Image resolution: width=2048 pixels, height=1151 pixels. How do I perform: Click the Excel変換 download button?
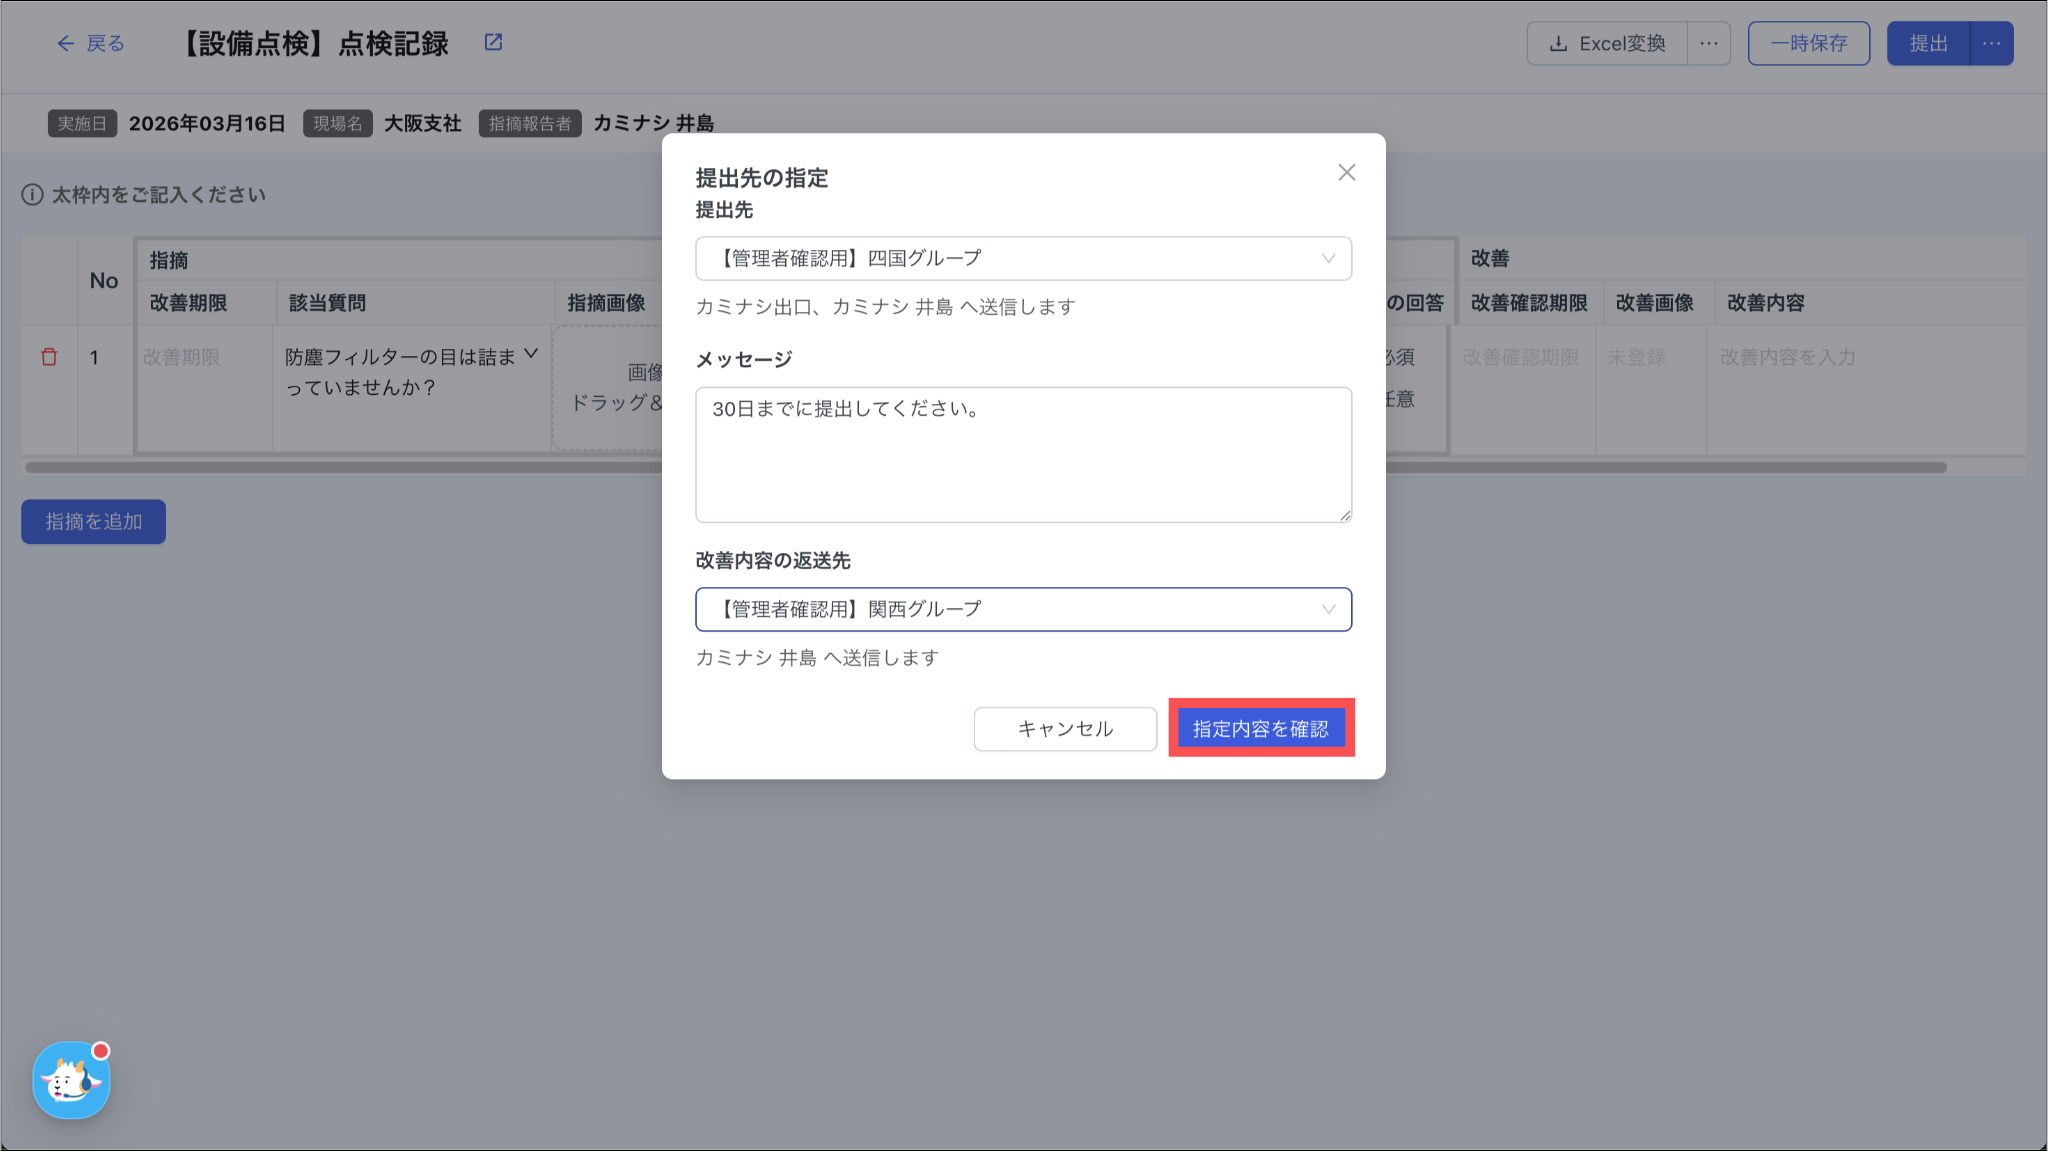coord(1607,43)
